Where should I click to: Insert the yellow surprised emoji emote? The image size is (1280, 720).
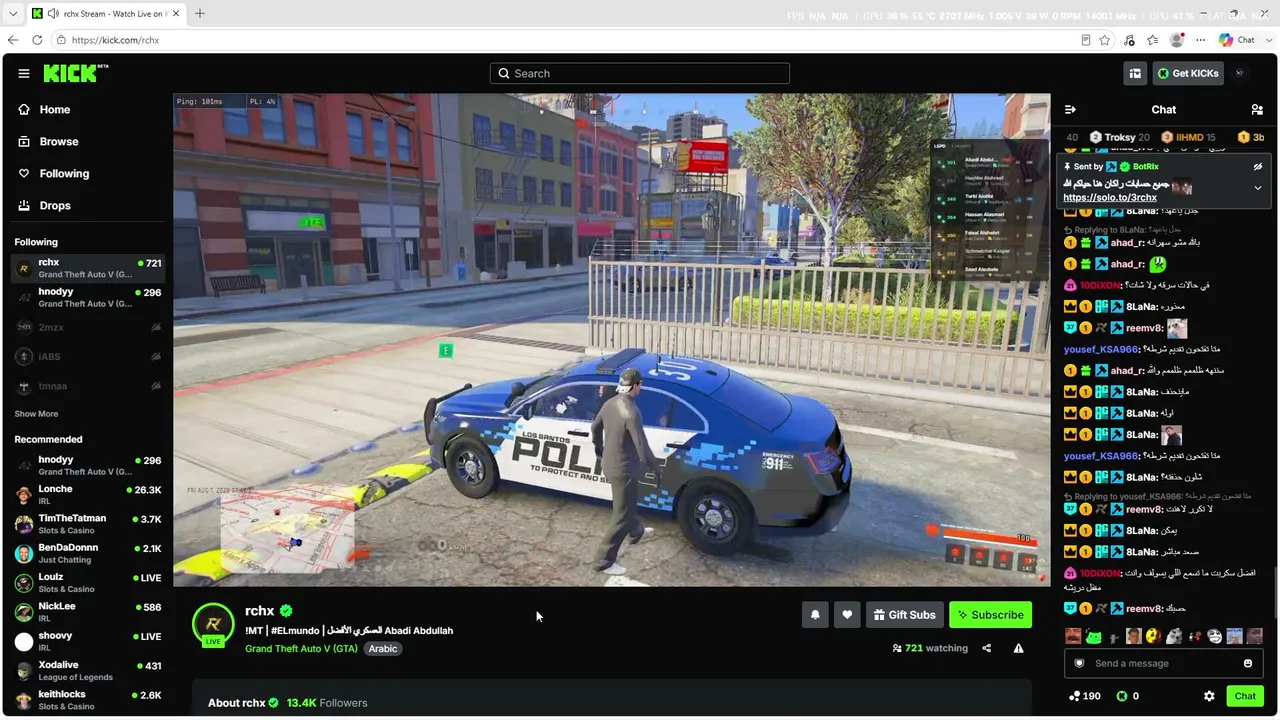(1153, 636)
